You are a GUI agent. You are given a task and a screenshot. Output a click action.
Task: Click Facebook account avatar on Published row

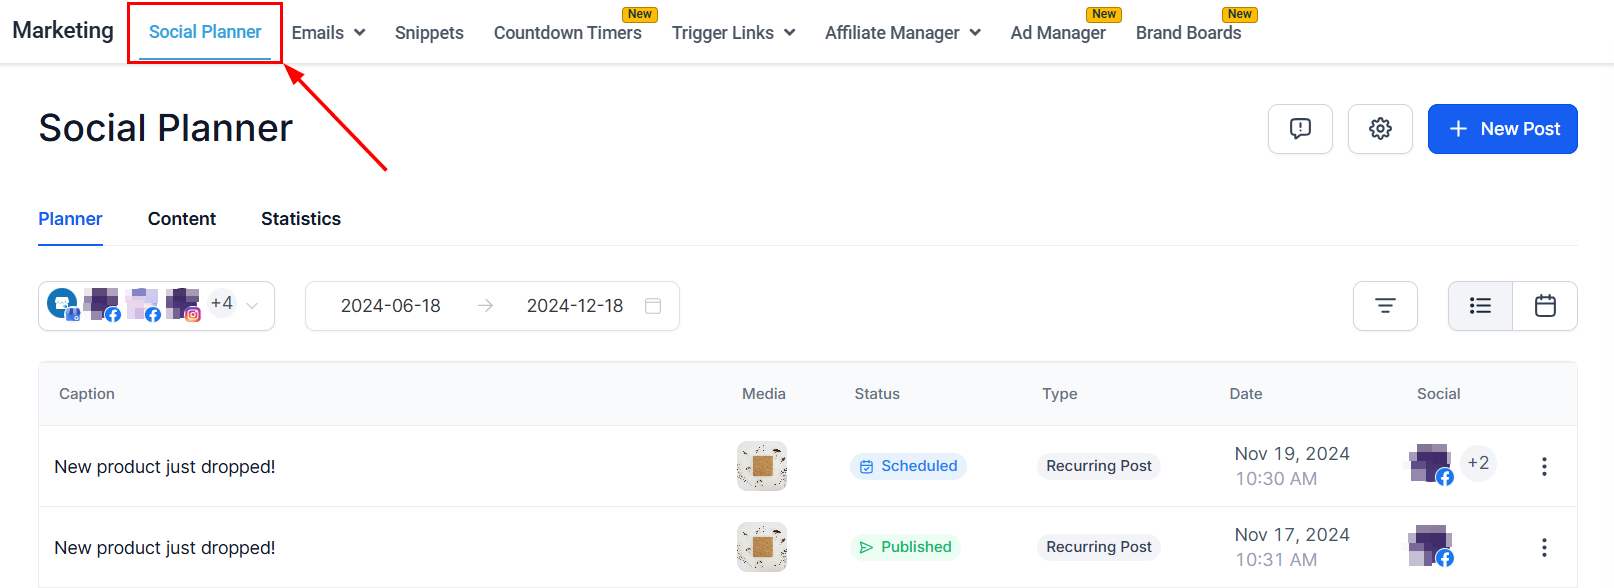(x=1430, y=546)
